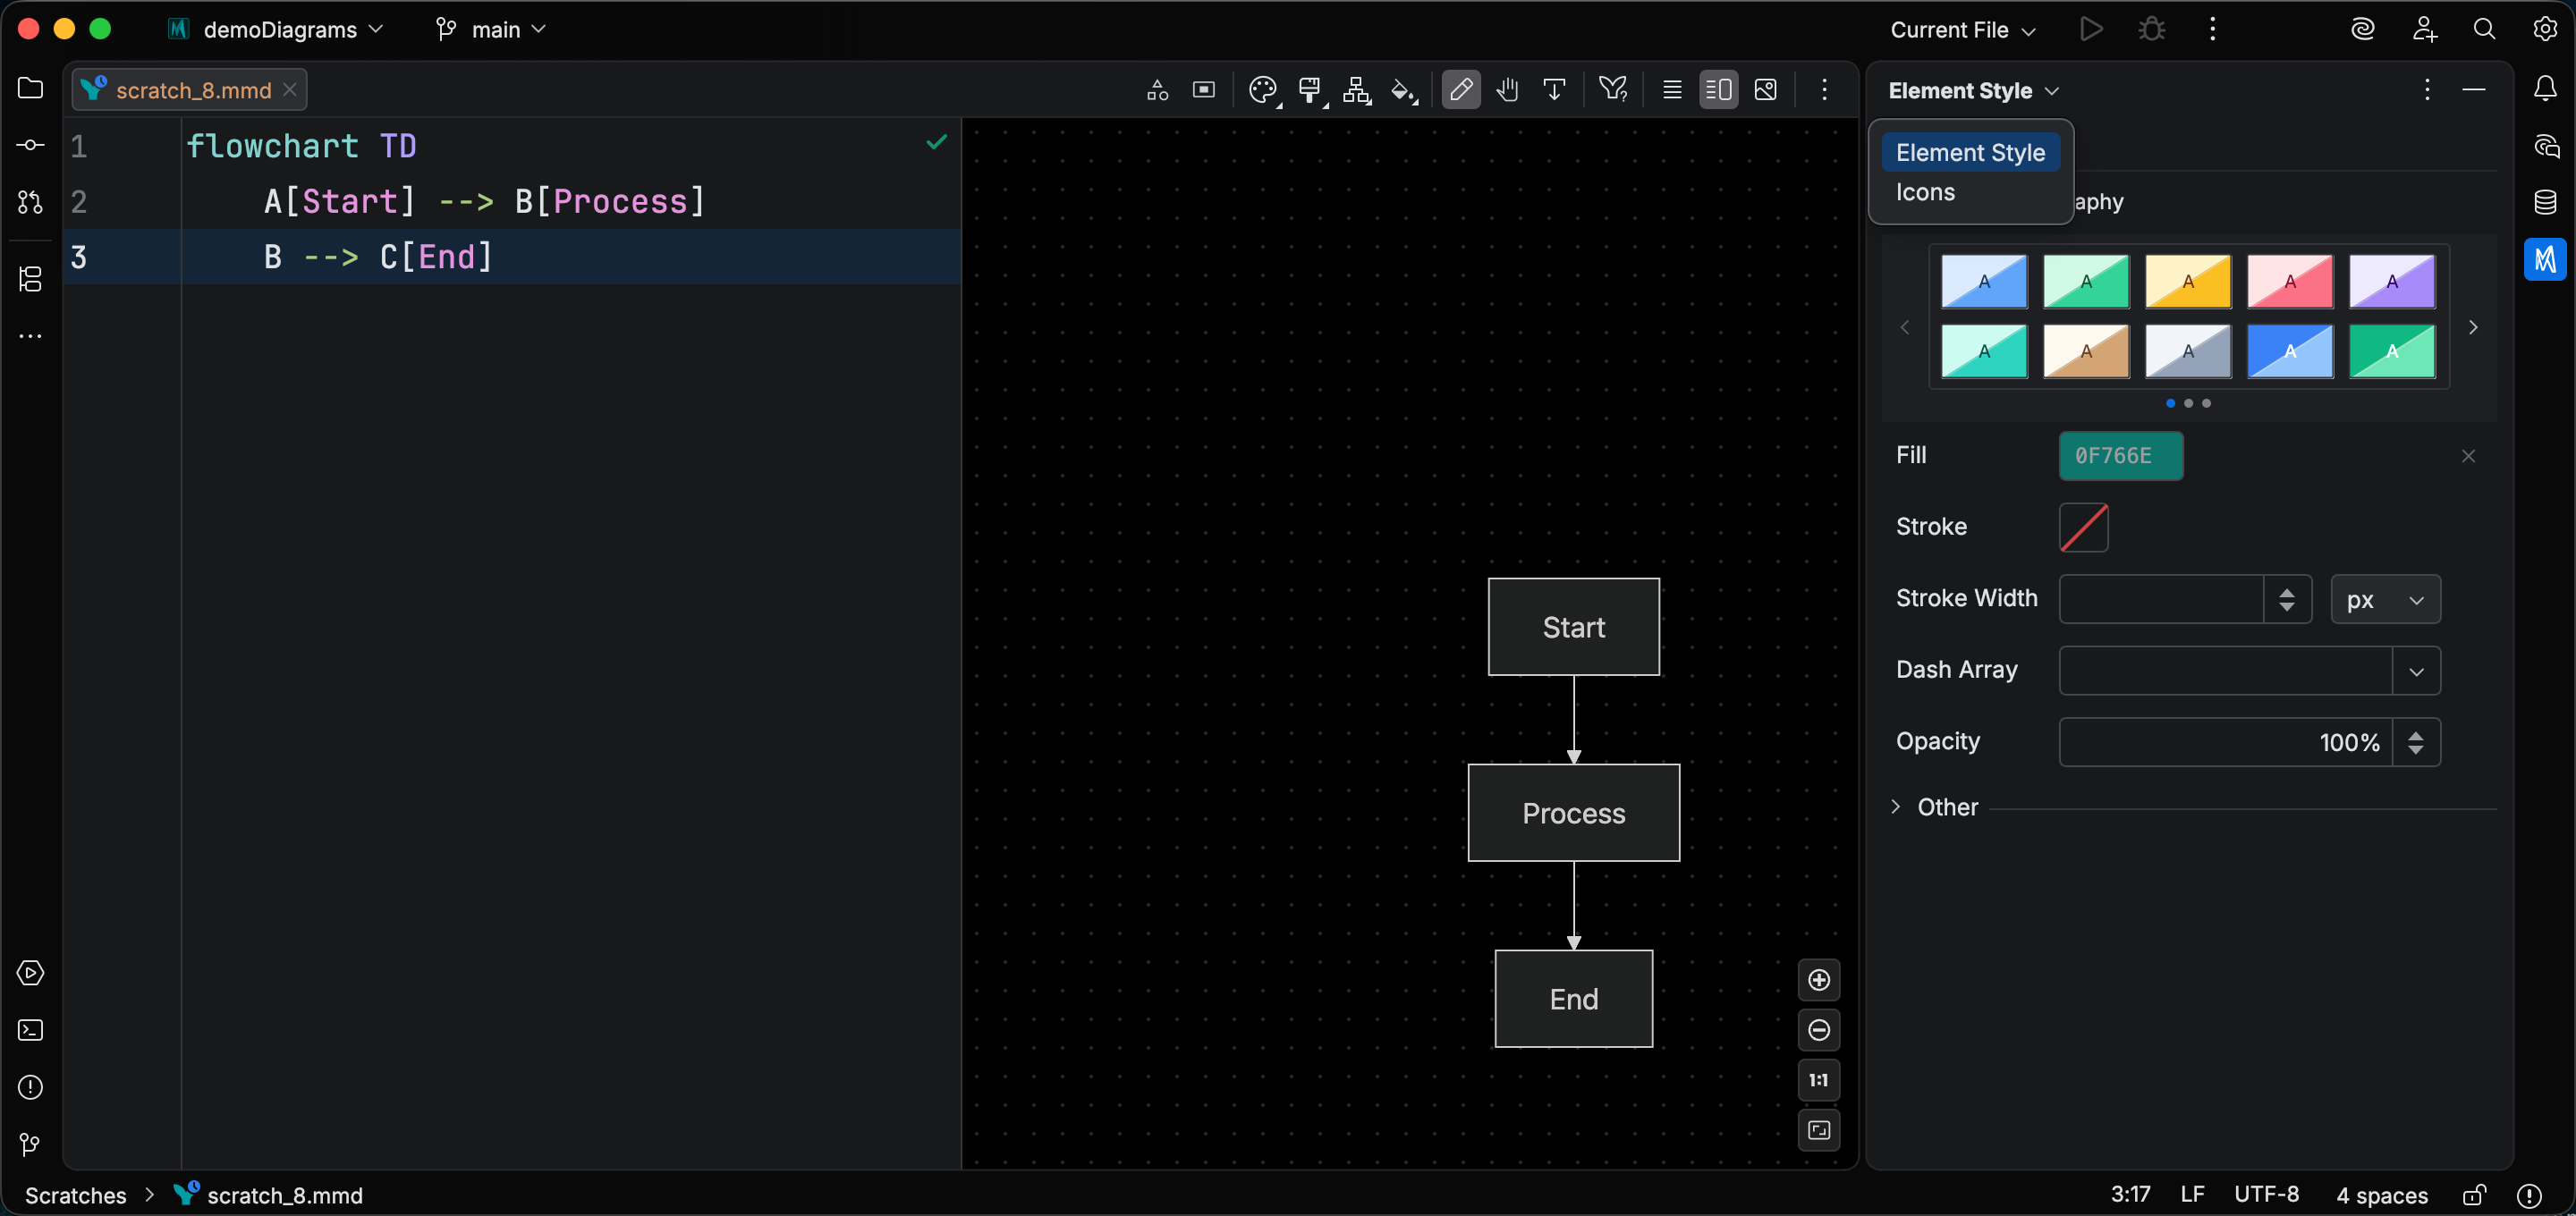Click the Mermaid plugin panel icon on right stripe
The height and width of the screenshot is (1216, 2576).
tap(2545, 260)
